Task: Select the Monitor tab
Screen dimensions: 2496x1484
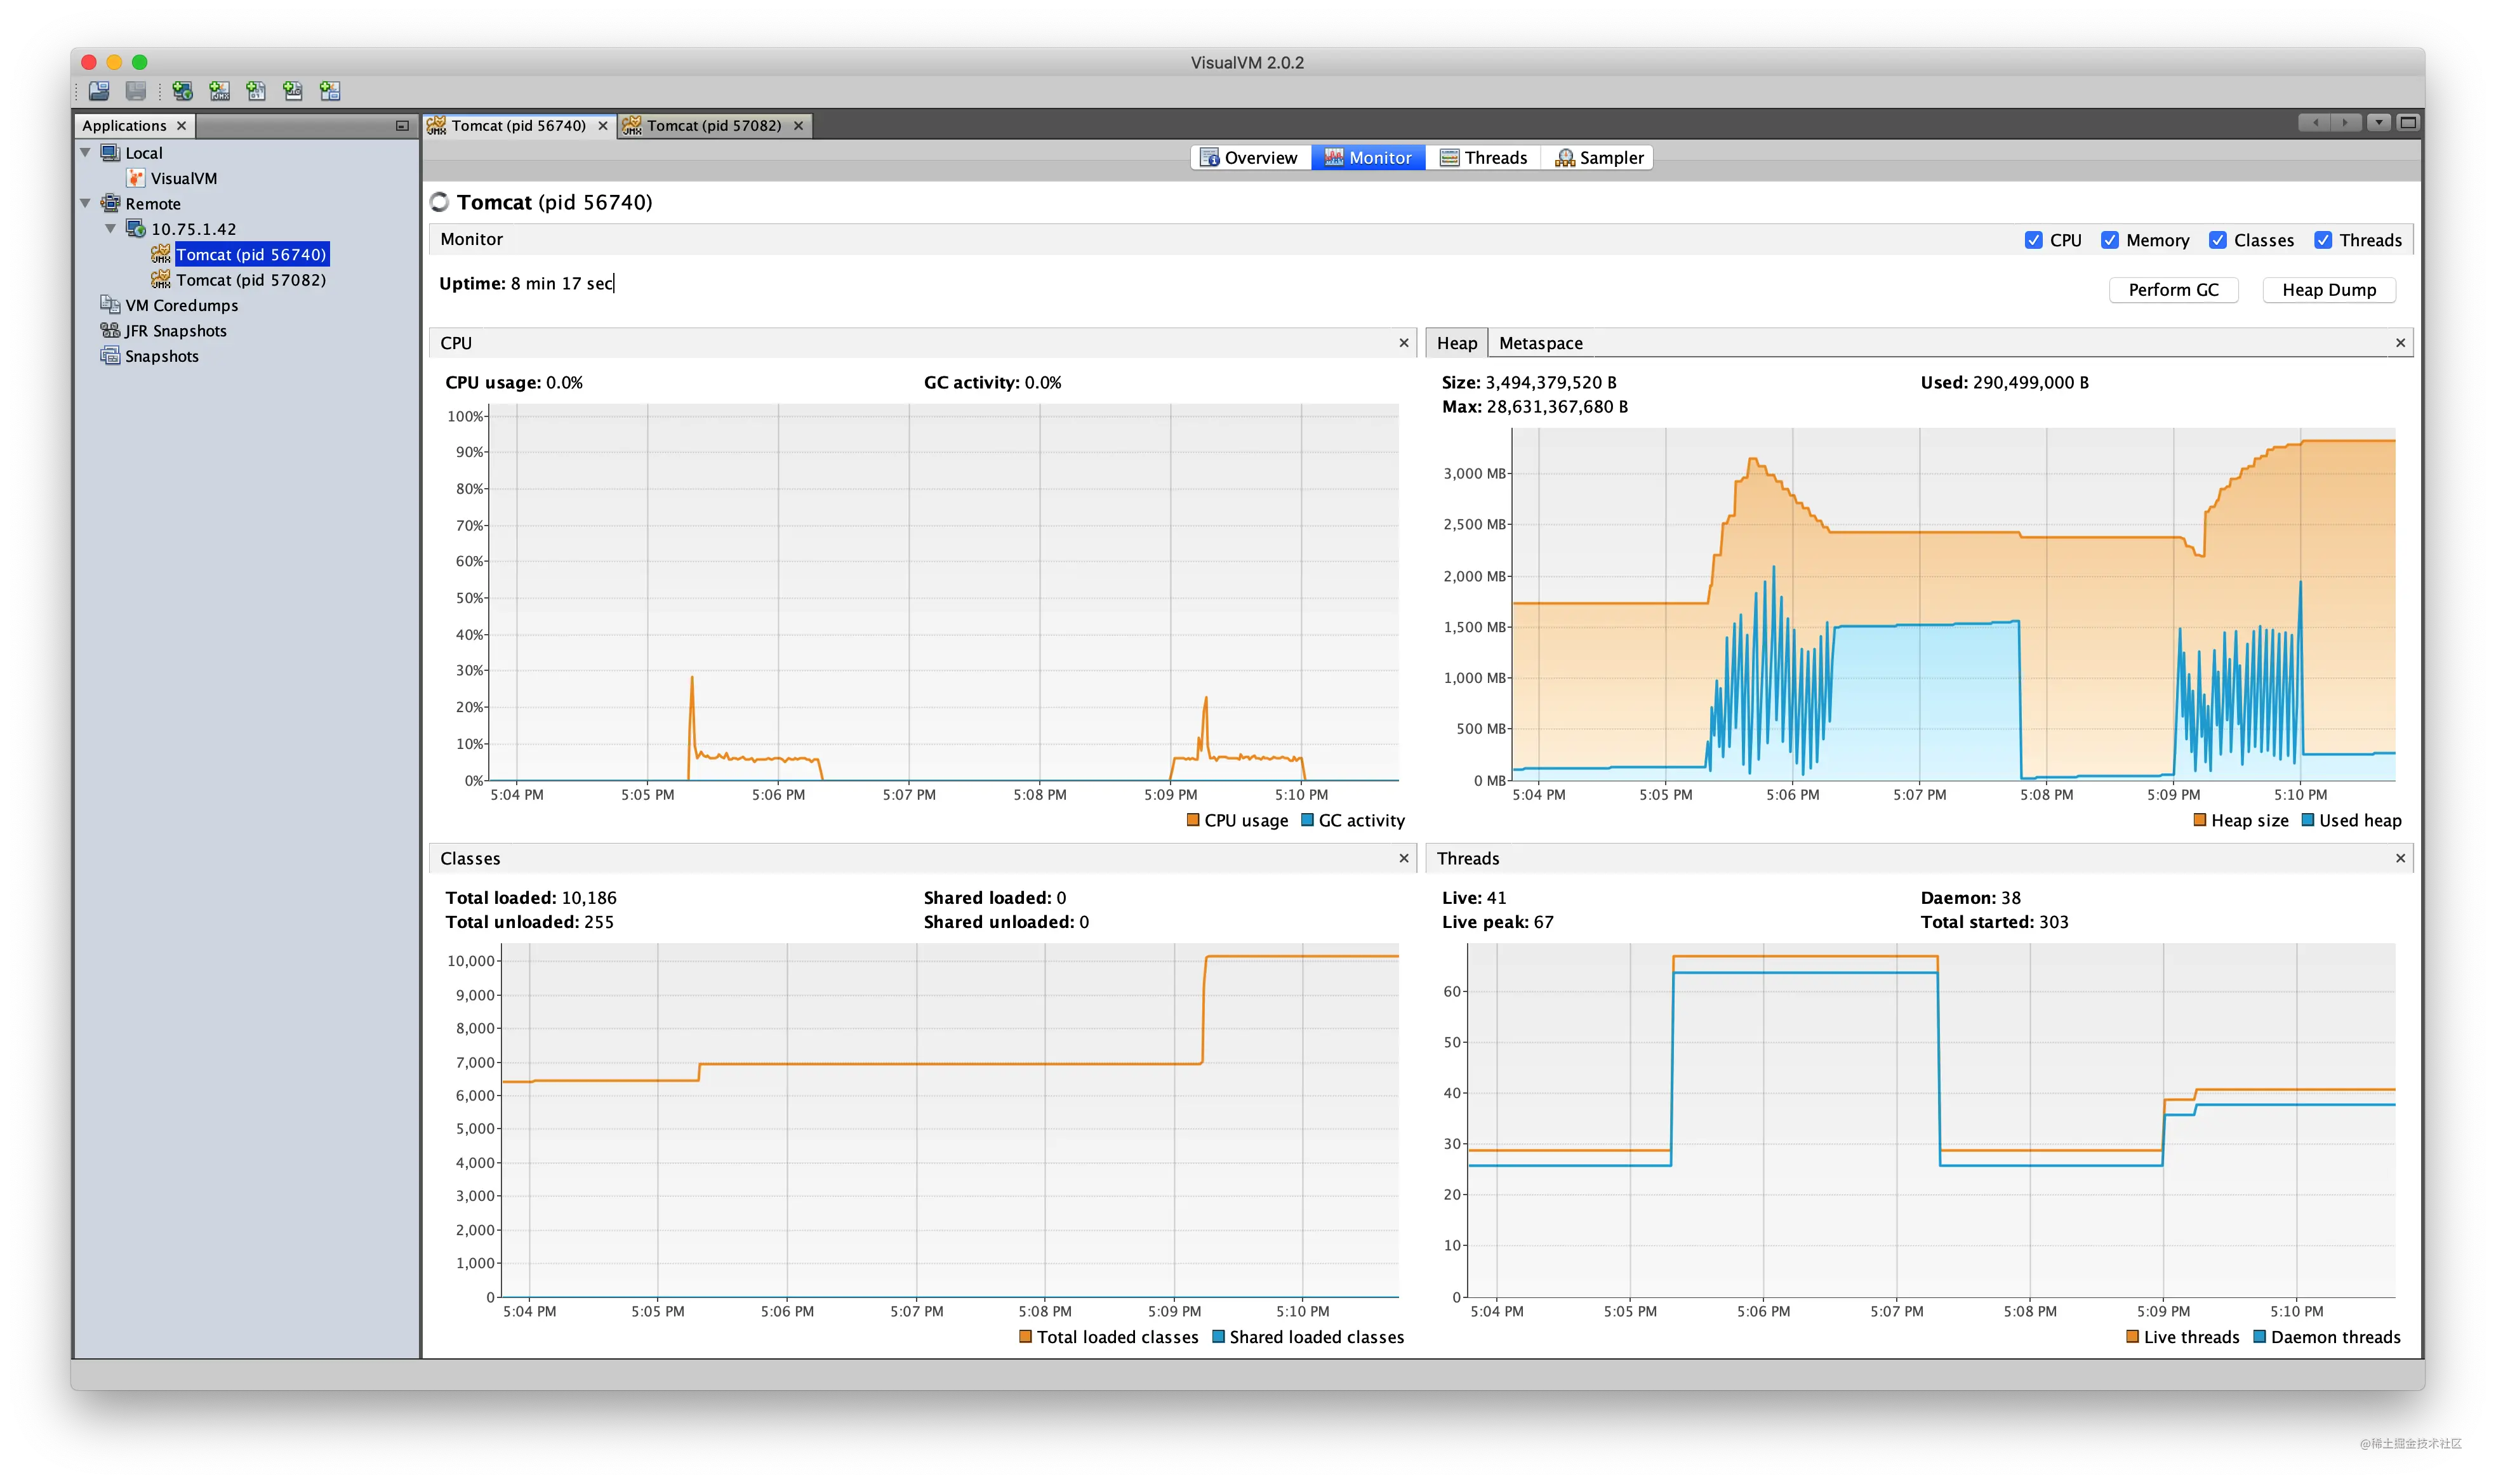Action: 1368,158
